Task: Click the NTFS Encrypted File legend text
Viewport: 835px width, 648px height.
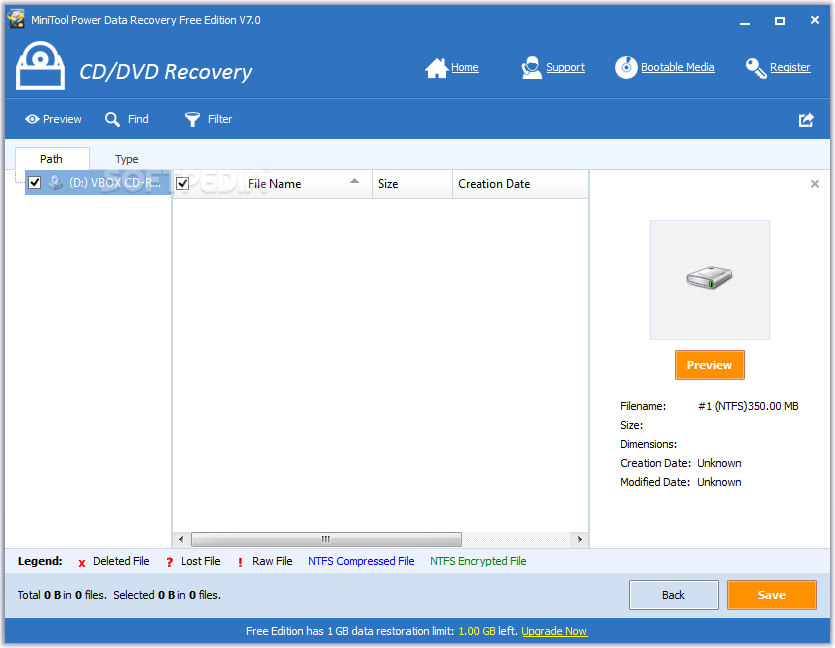Action: (x=478, y=561)
